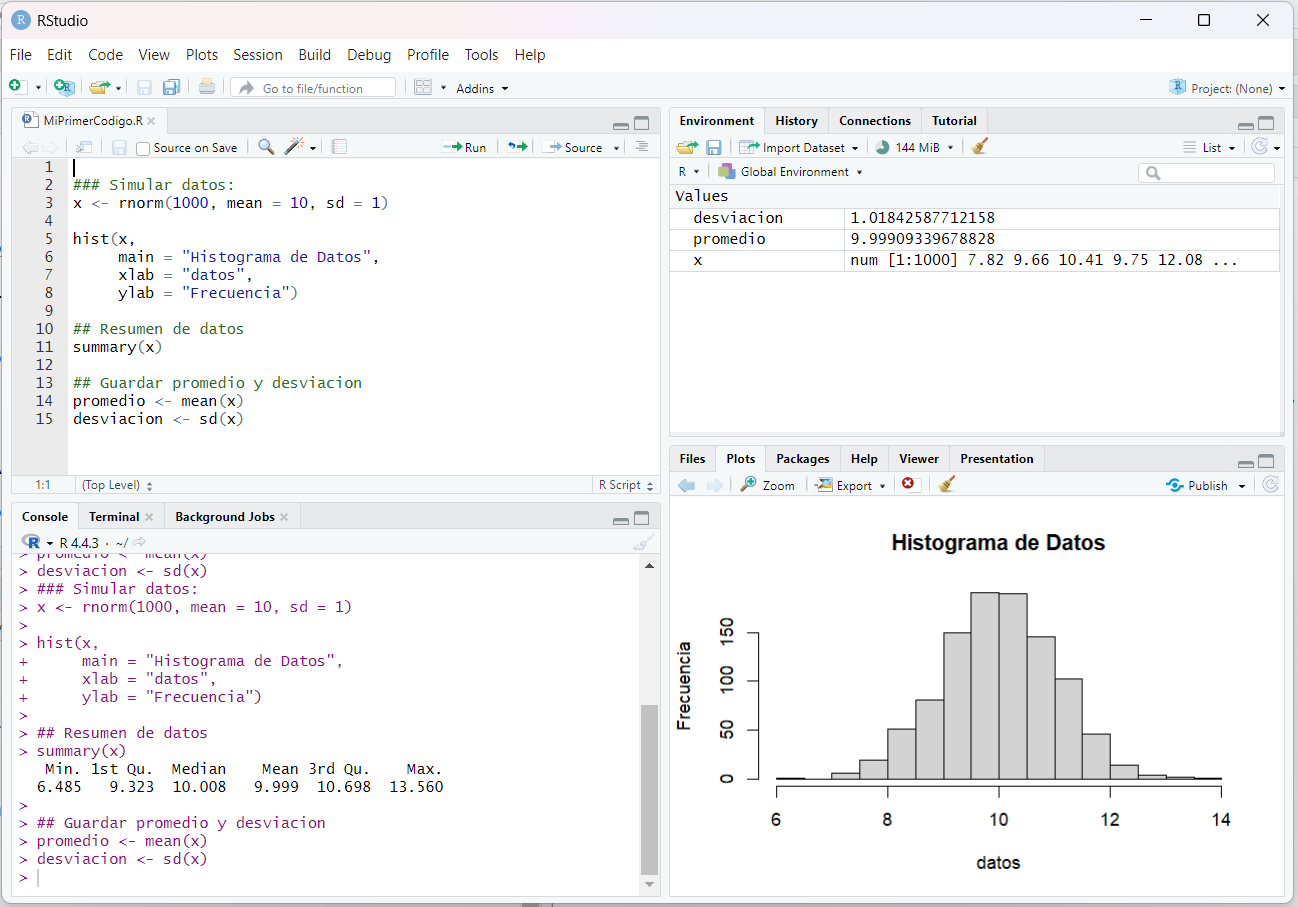This screenshot has height=907, width=1298.
Task: Click the Zoom button for the plot
Action: pyautogui.click(x=768, y=485)
